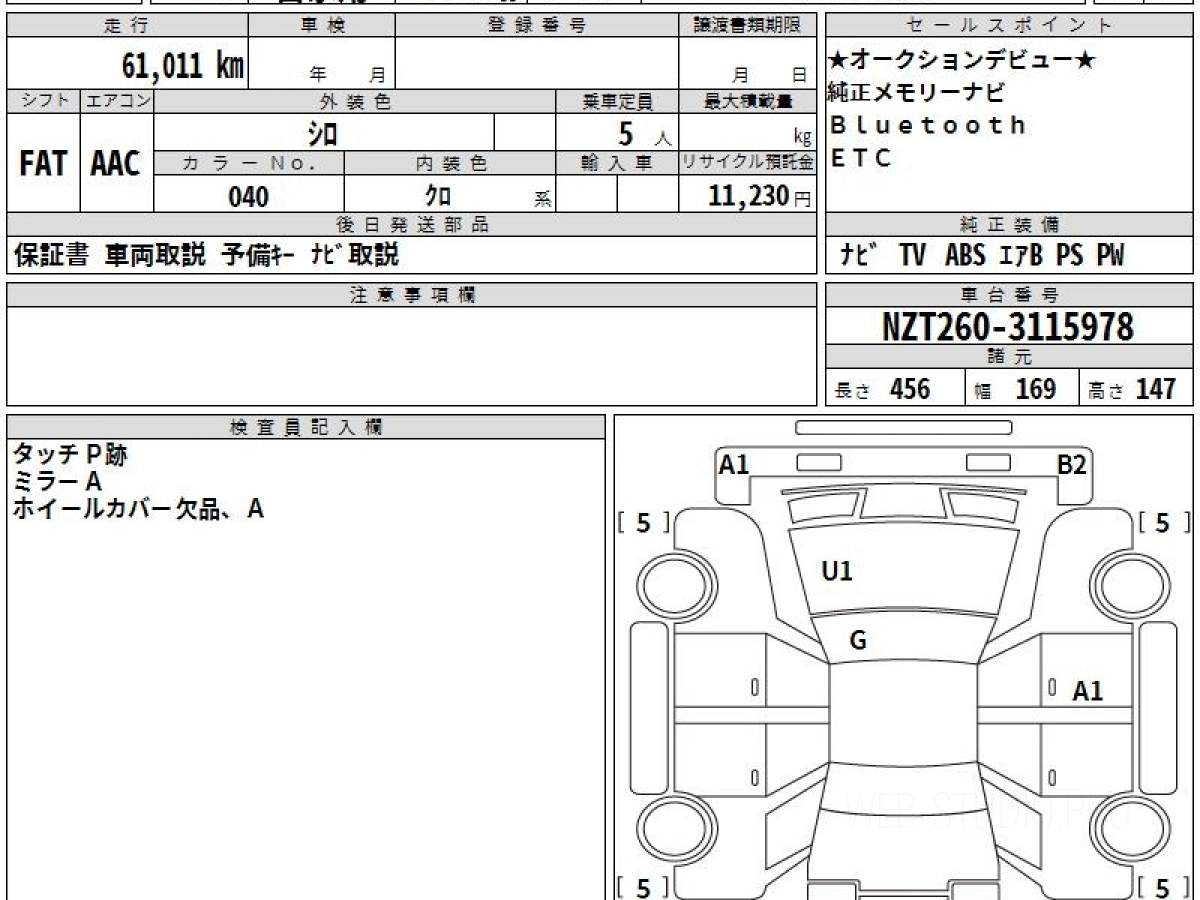Screen dimensions: 1200x900
Task: Click the 登録番号 header cell
Action: tap(537, 26)
